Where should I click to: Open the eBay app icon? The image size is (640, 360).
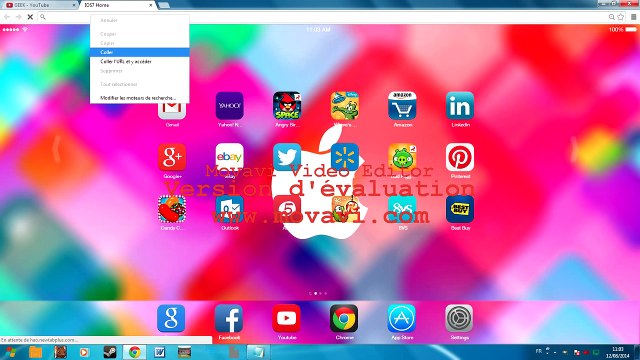(229, 157)
